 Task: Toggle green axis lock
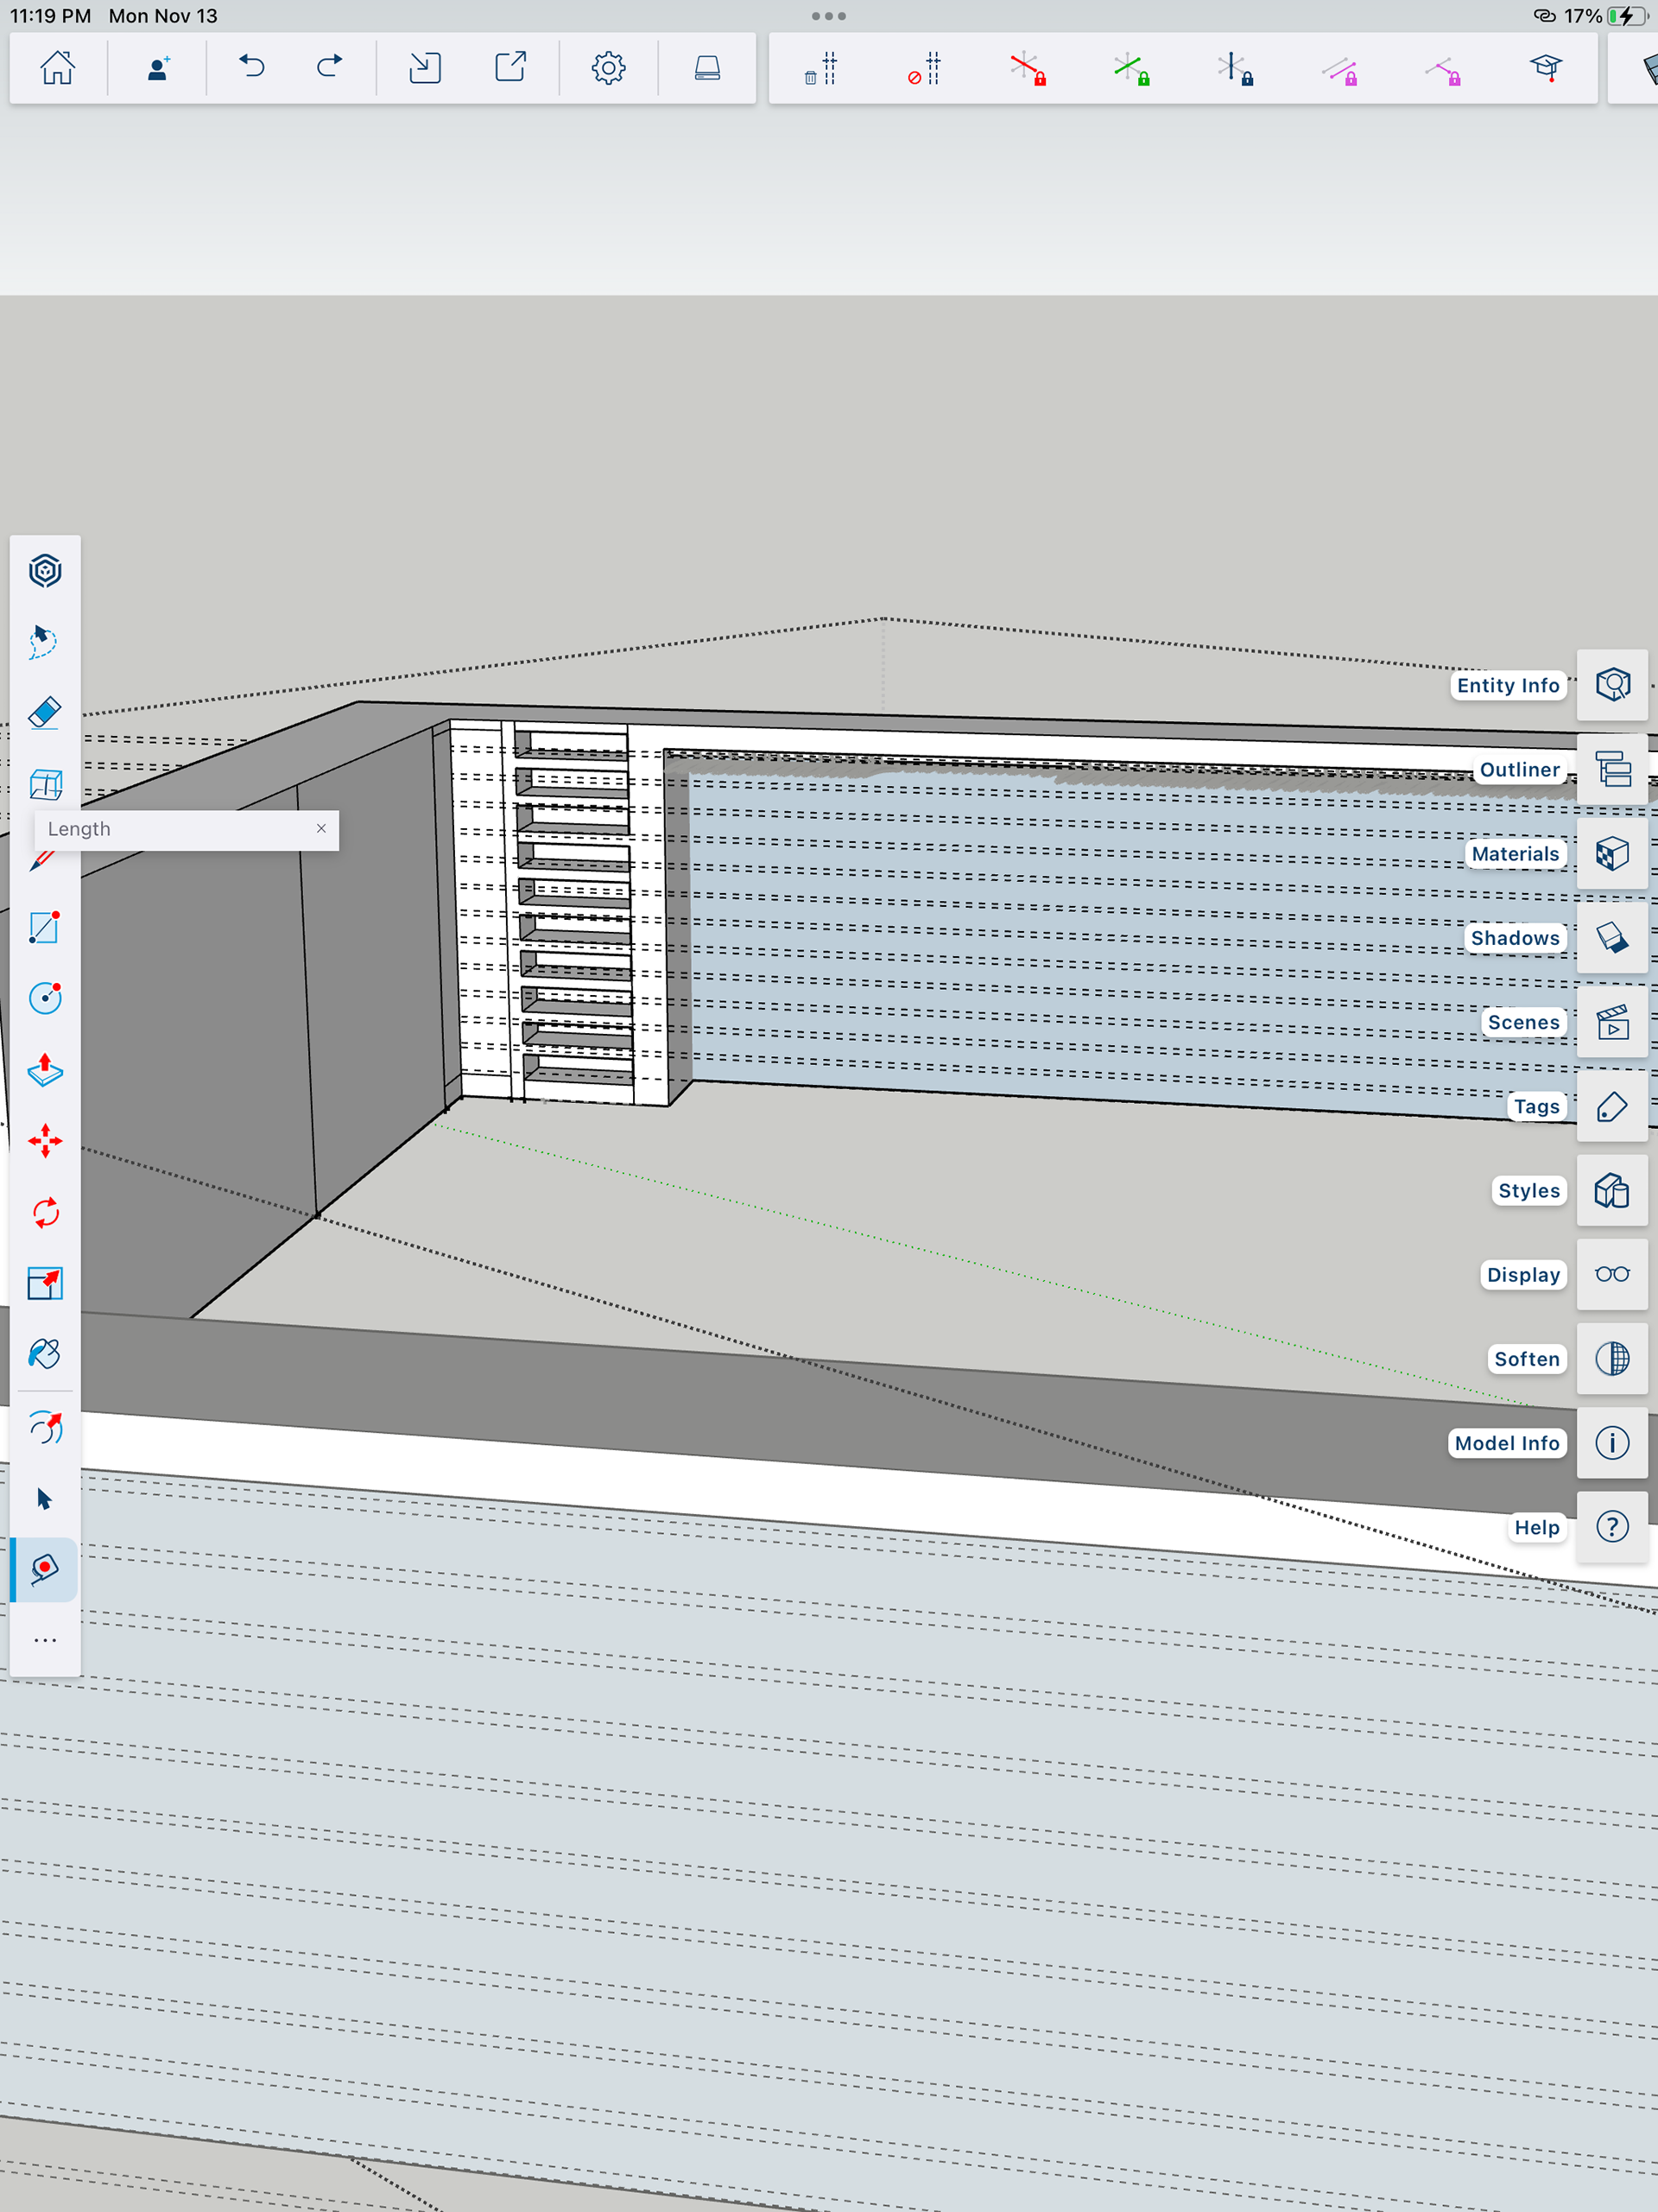[1131, 69]
